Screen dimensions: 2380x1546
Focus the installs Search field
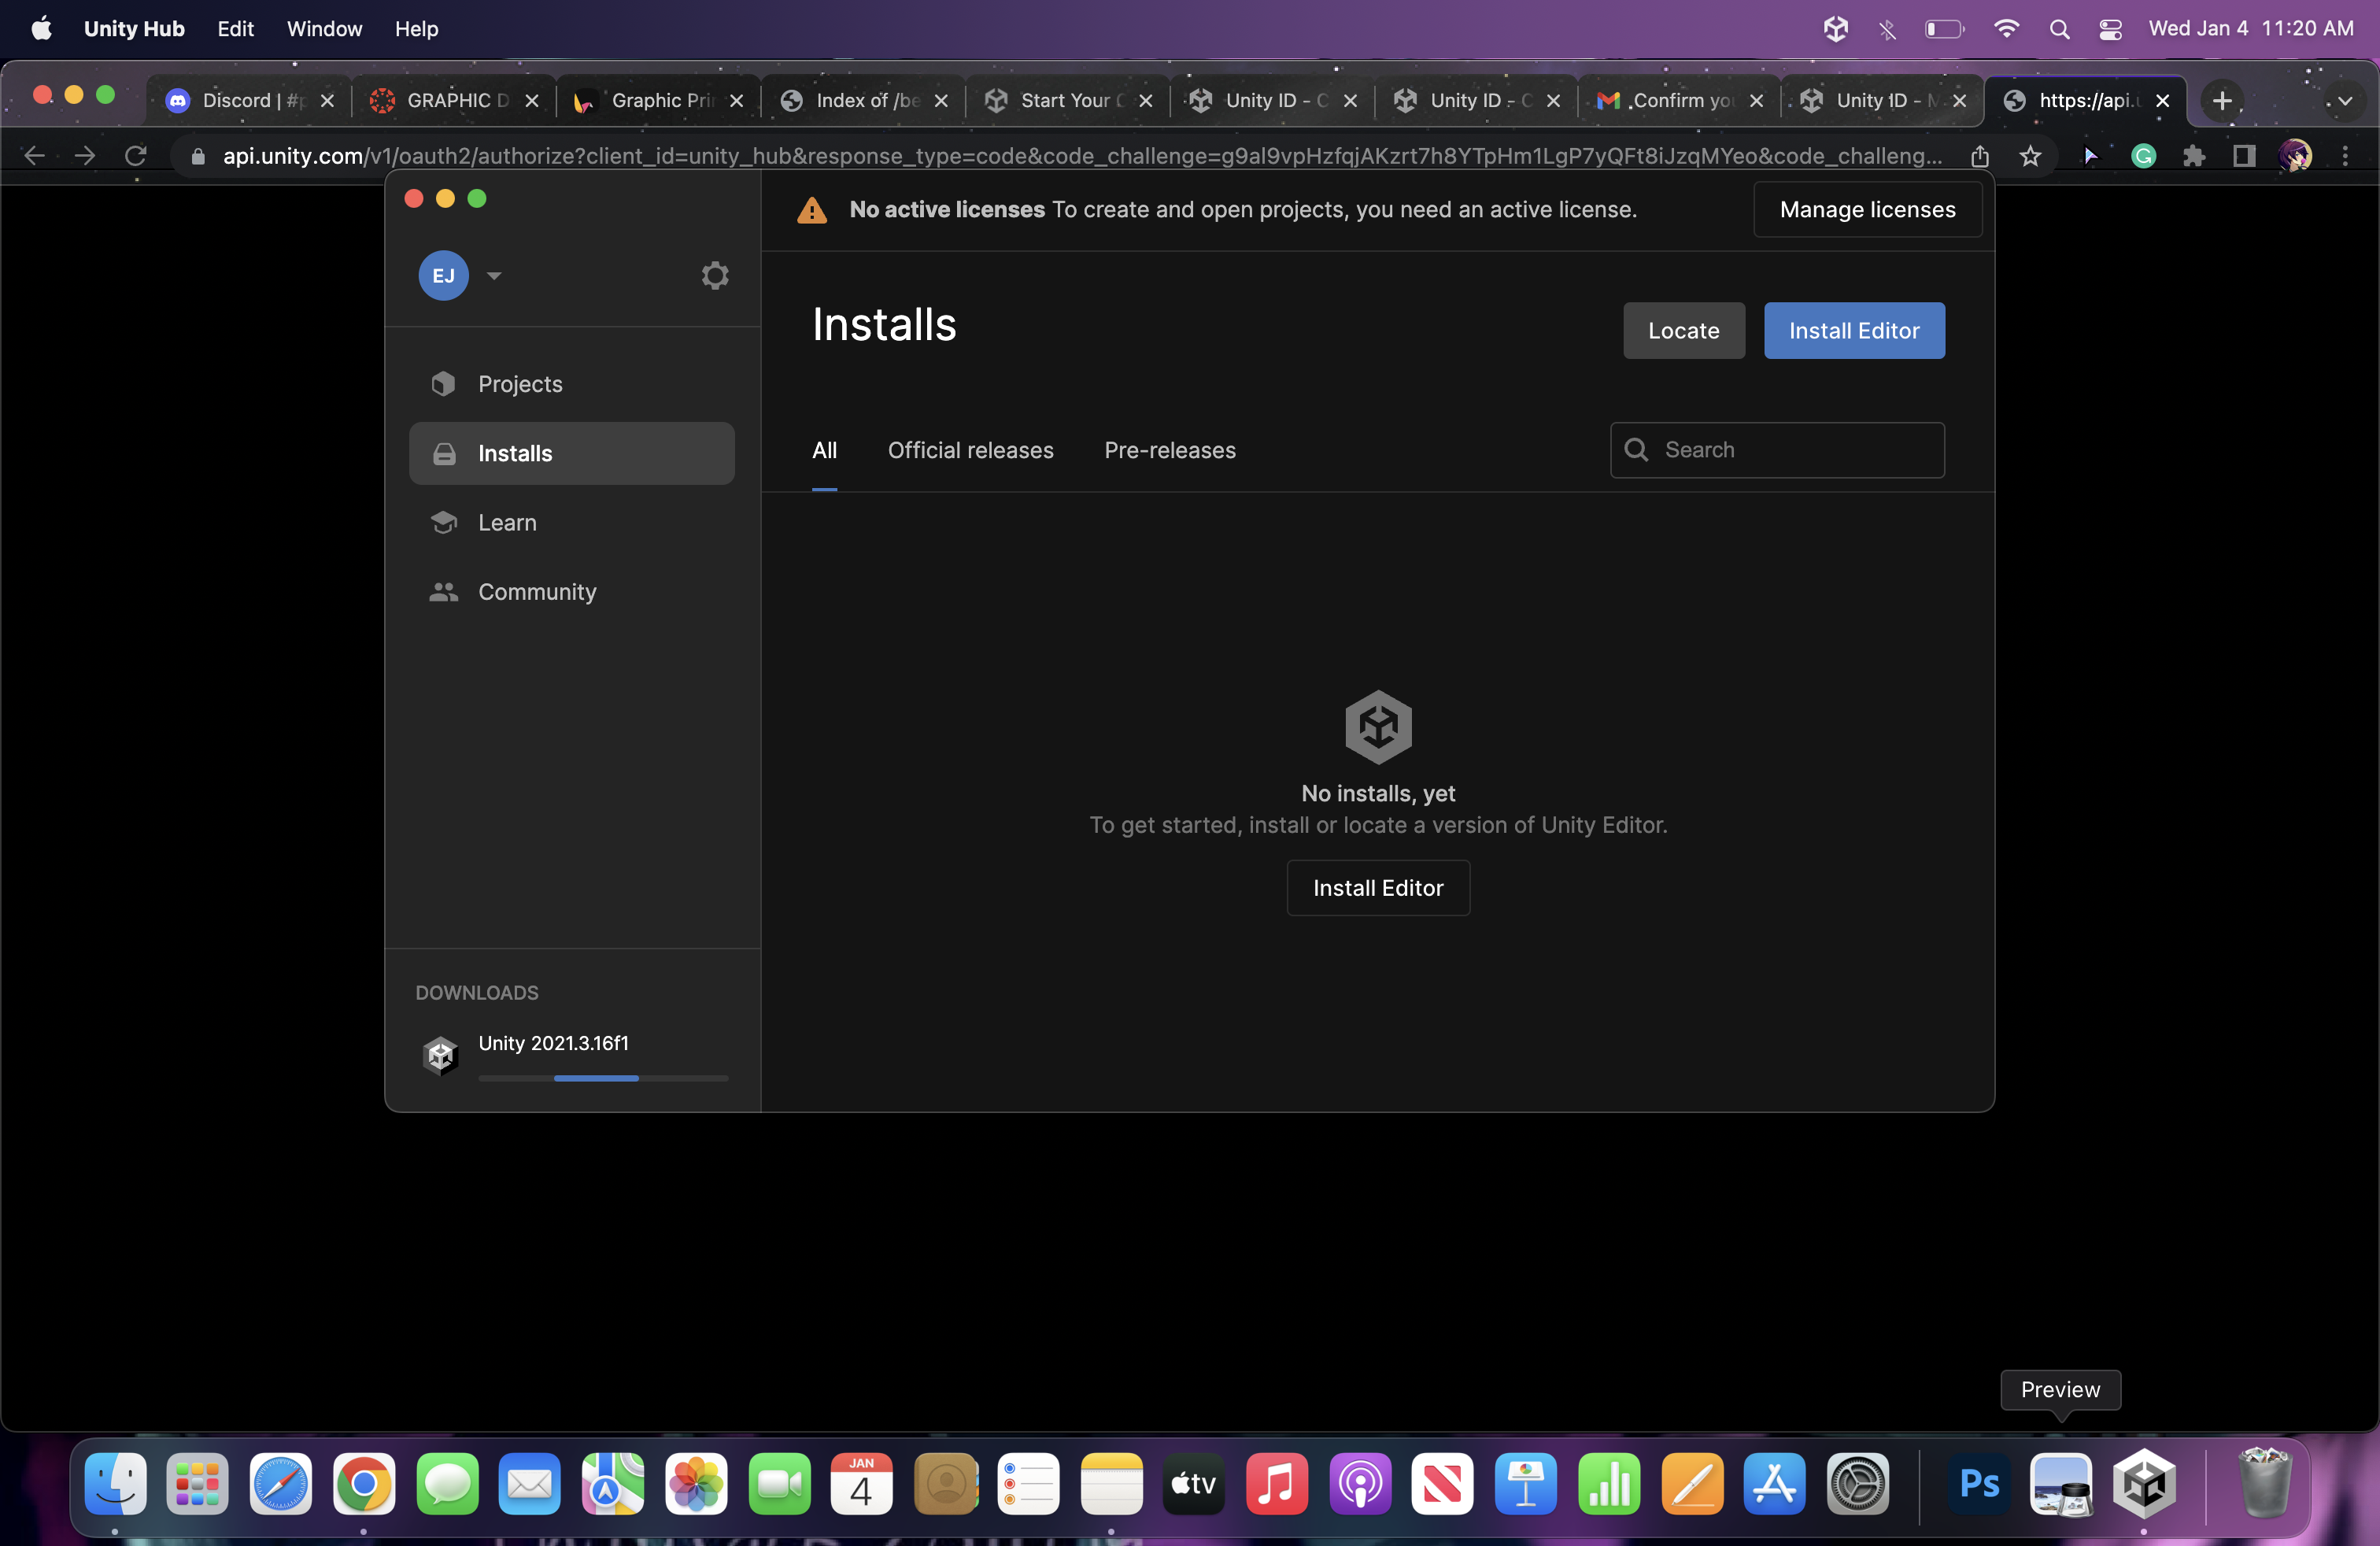[1777, 450]
